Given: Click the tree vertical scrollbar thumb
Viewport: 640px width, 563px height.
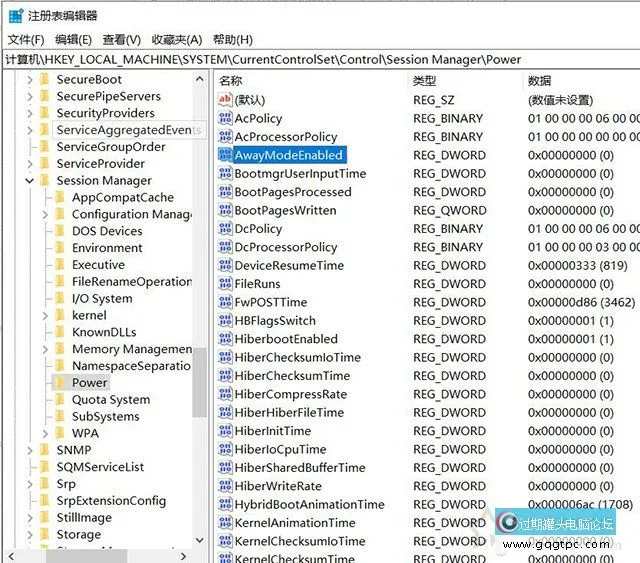Looking at the screenshot, I should click(200, 382).
